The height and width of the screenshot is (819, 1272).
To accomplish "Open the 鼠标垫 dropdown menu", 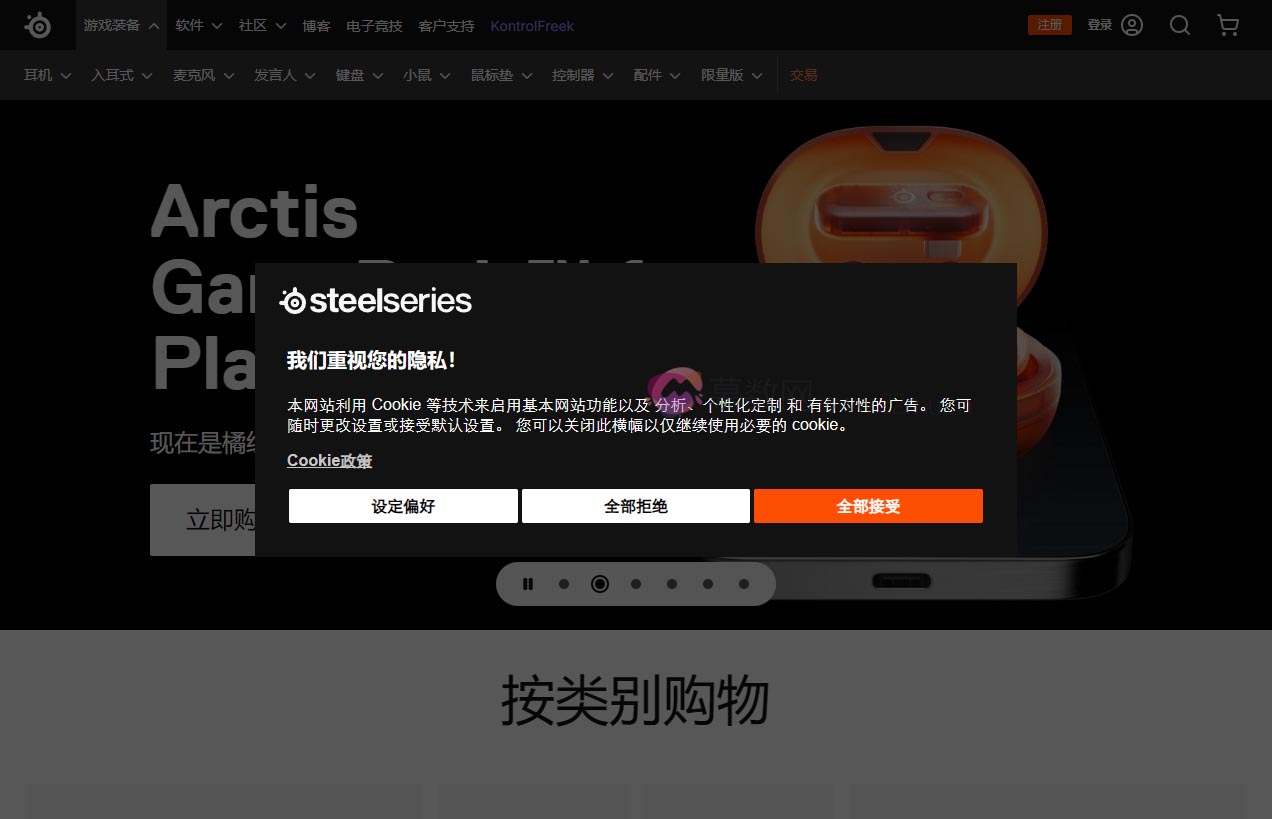I will [x=500, y=75].
